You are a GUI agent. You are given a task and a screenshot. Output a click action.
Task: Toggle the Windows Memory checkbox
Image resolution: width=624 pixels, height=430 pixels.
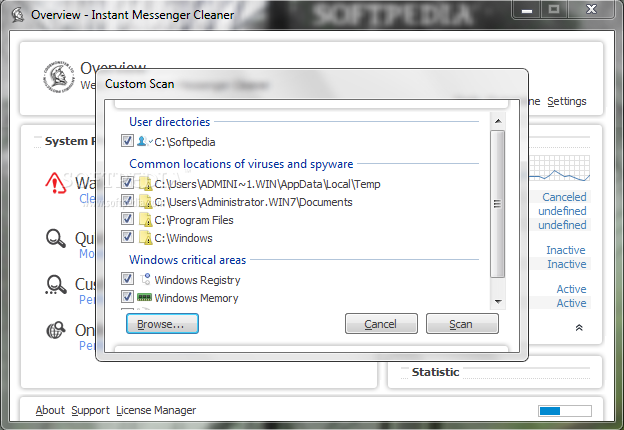(x=127, y=296)
